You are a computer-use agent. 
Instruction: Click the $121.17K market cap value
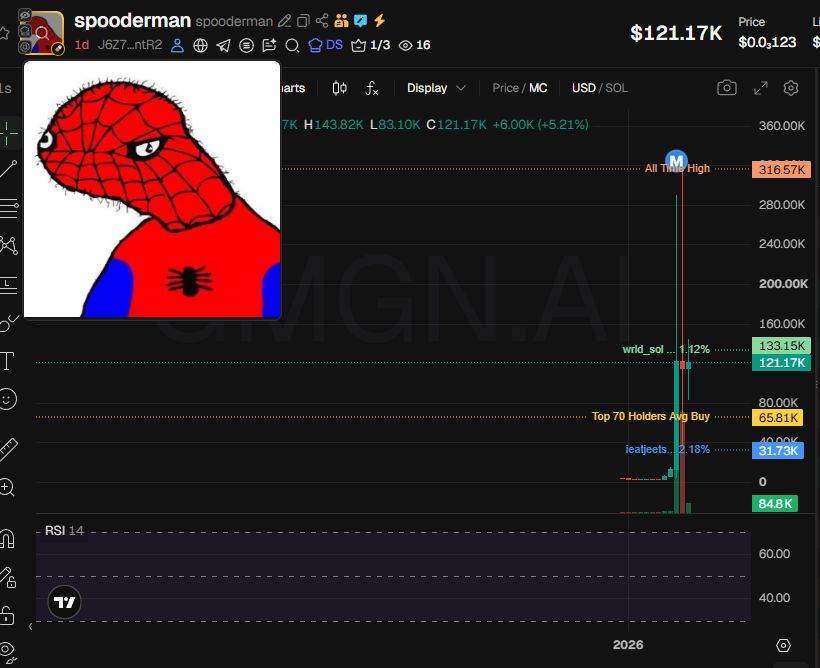(x=676, y=33)
